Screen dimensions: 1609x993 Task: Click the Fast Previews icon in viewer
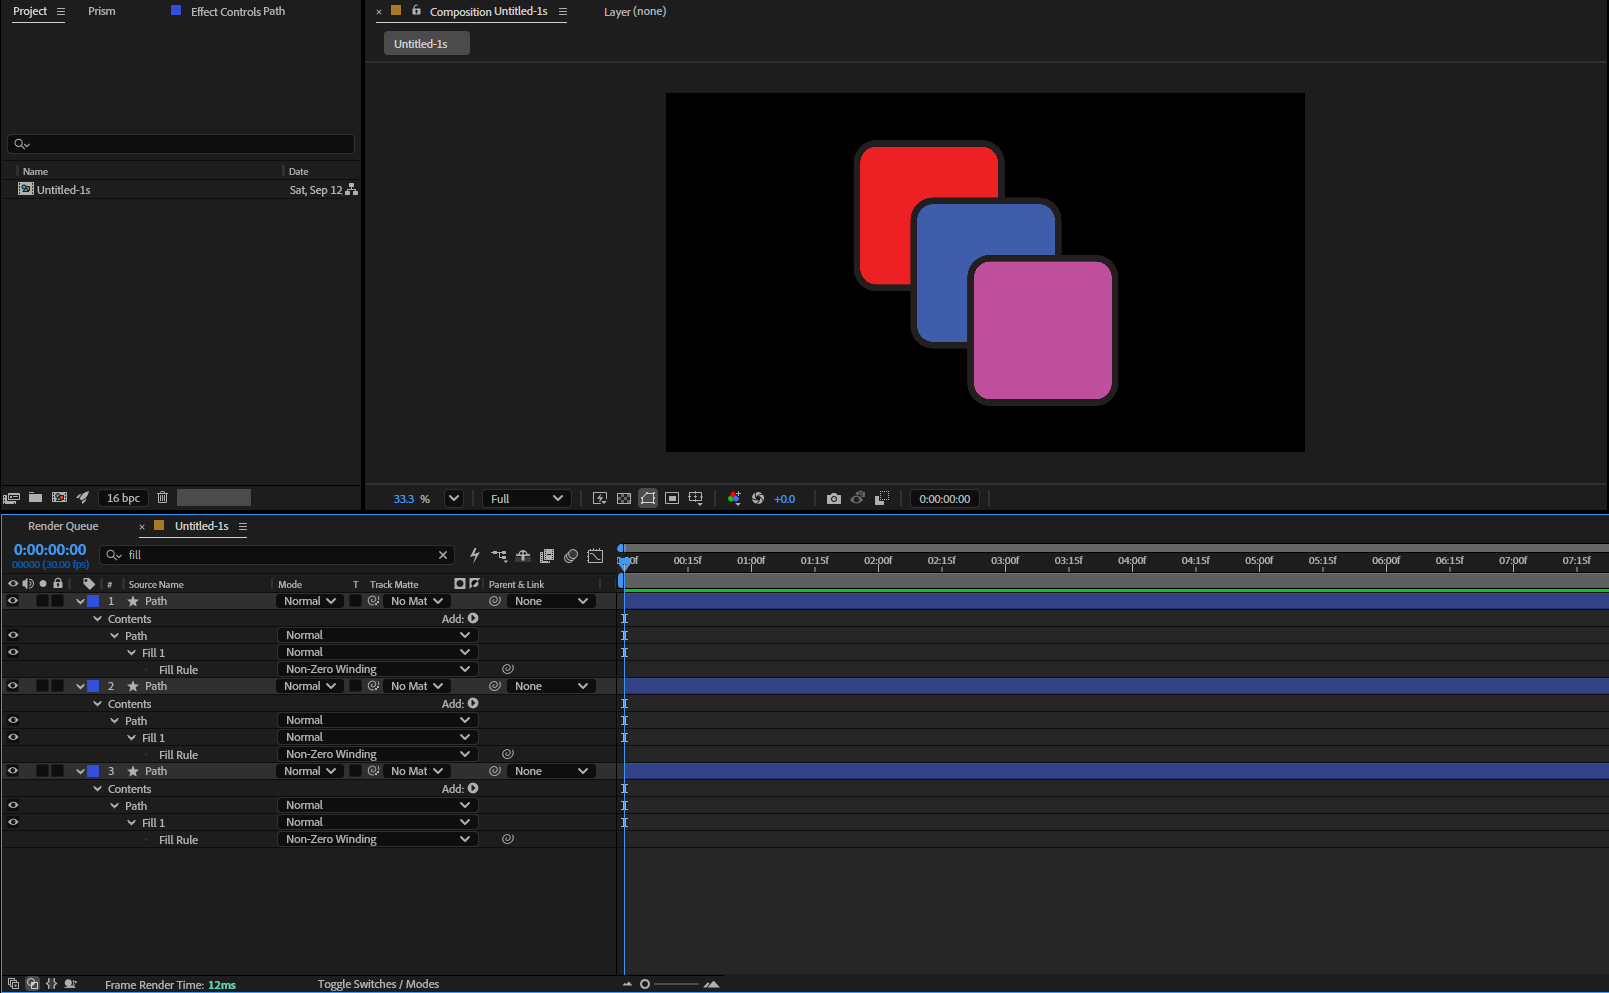(x=600, y=499)
